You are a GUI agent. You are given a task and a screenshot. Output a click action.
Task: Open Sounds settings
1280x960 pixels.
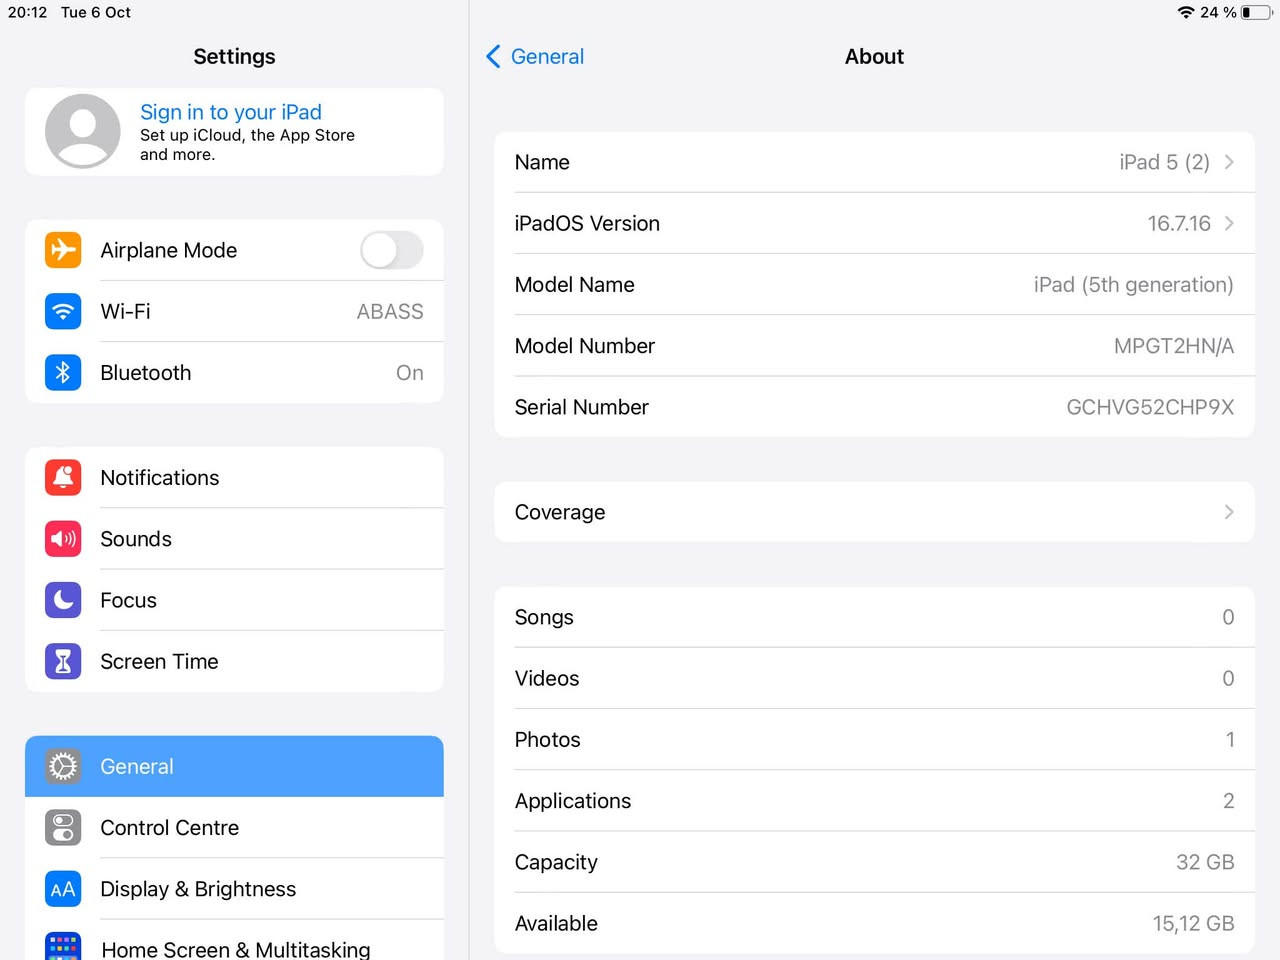pos(234,539)
